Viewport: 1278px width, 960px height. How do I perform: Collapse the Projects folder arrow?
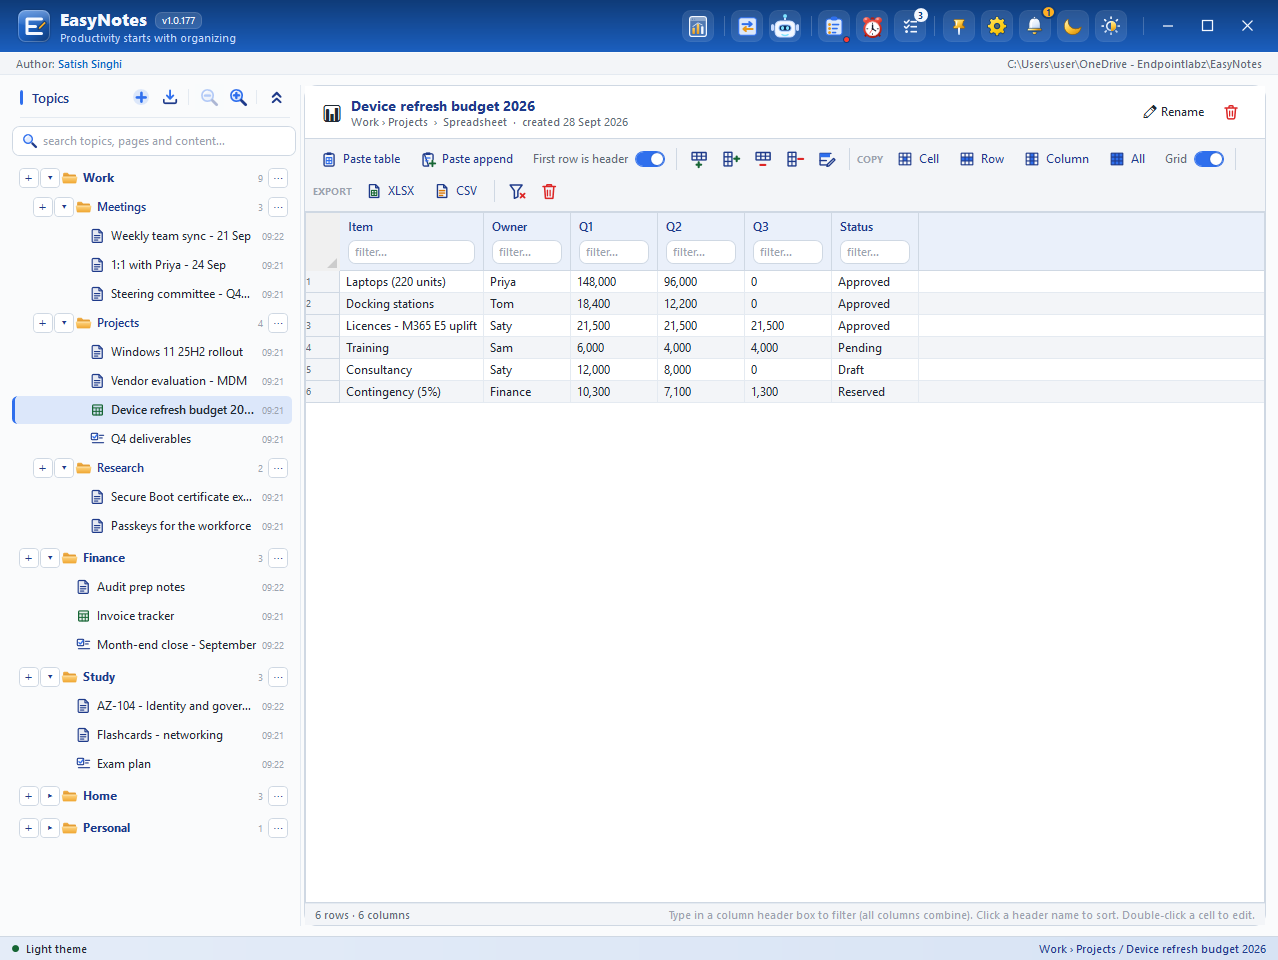pyautogui.click(x=64, y=323)
